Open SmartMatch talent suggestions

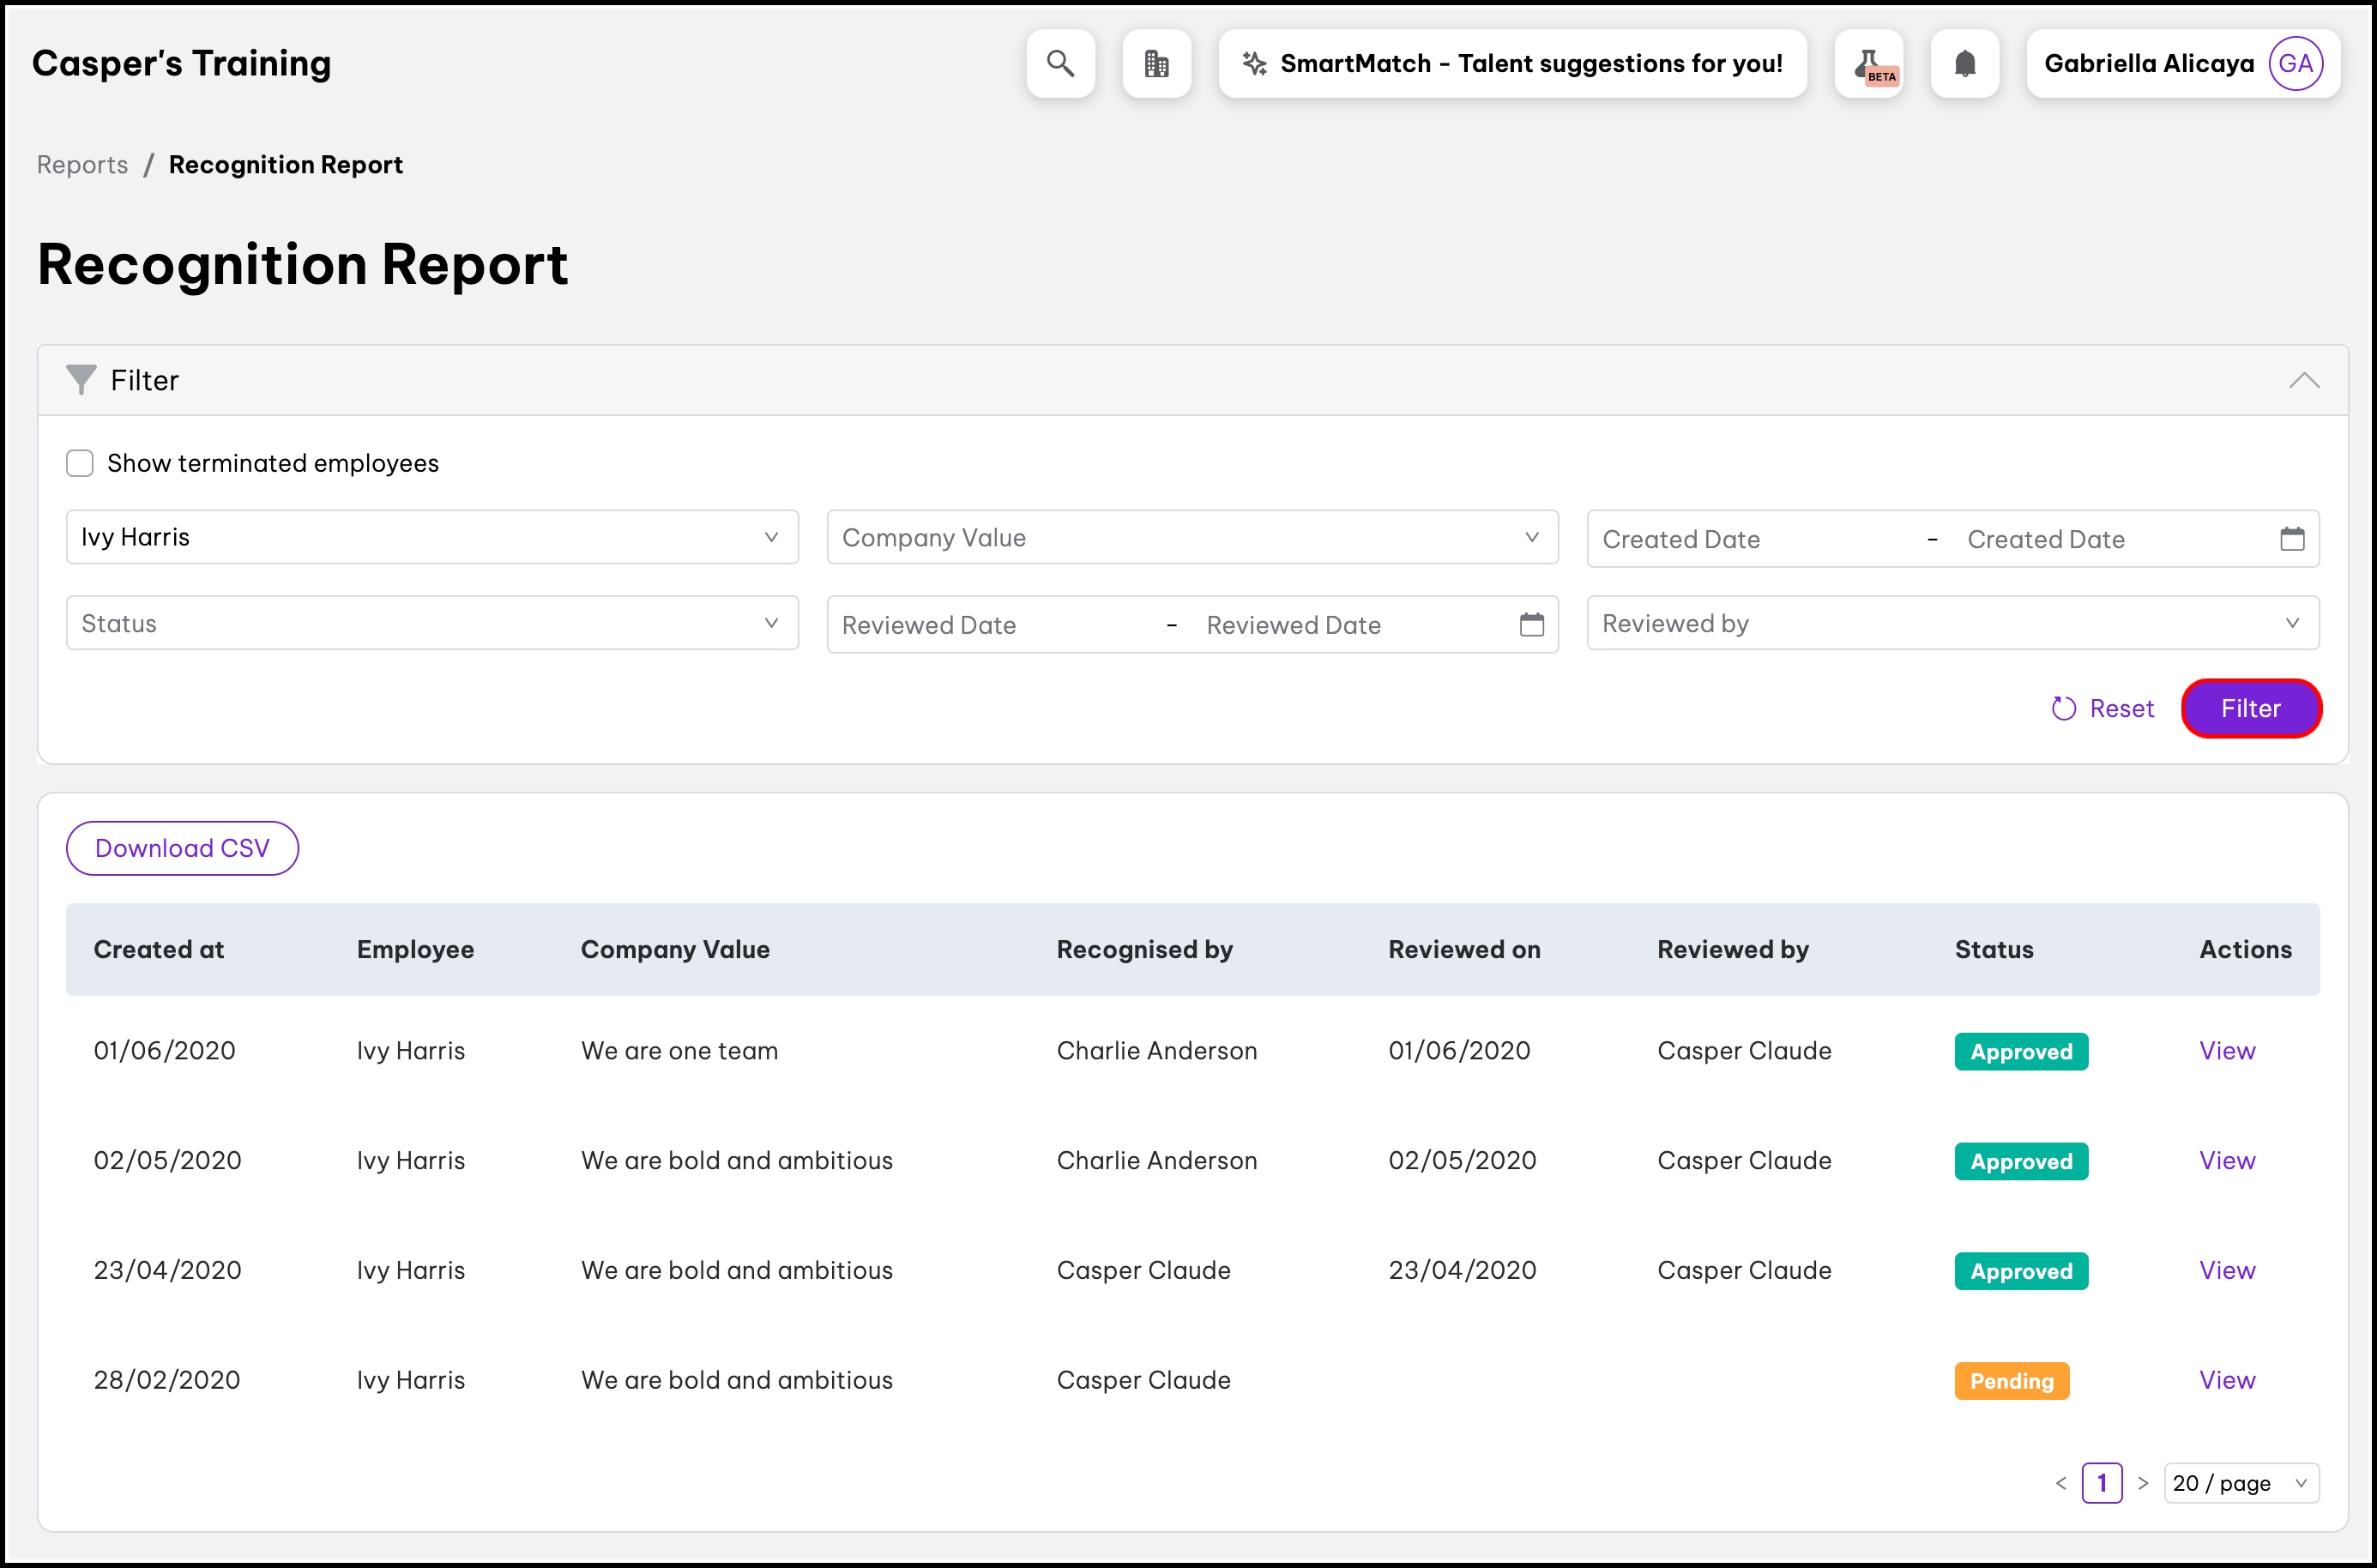[x=1512, y=64]
